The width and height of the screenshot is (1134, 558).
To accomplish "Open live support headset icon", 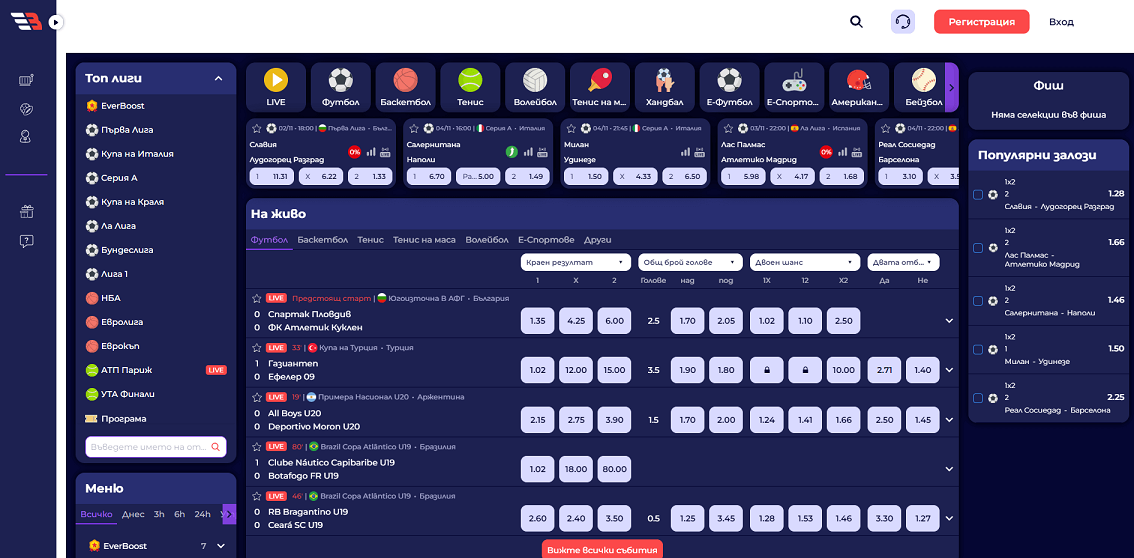I will [903, 22].
